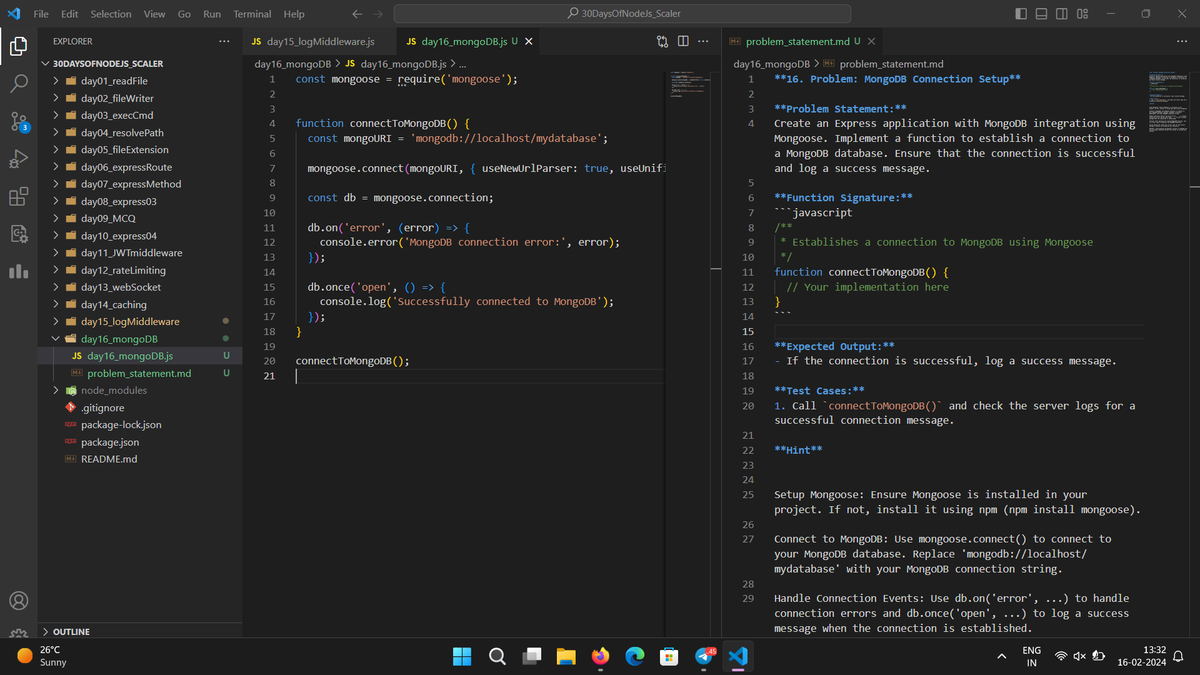Go back with the left navigation arrow
The height and width of the screenshot is (675, 1200).
(357, 14)
